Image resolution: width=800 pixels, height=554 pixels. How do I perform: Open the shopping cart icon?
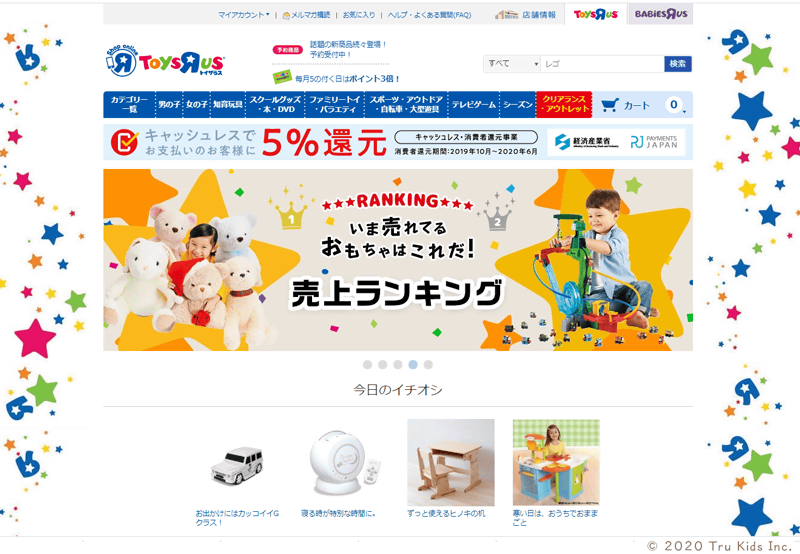click(x=610, y=105)
